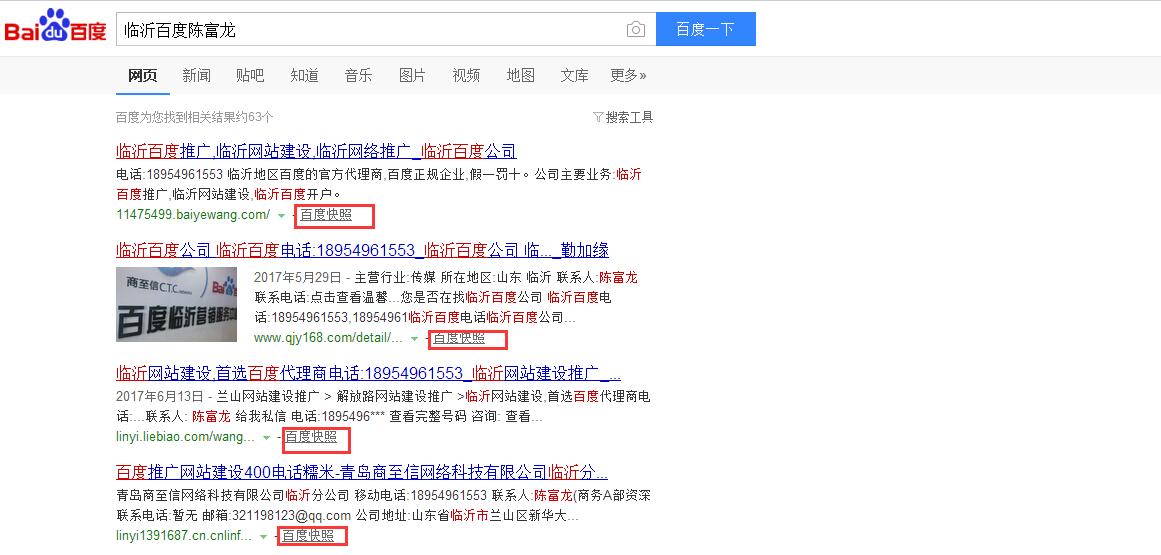Click the linyi.liebiao.com URL

[x=186, y=437]
